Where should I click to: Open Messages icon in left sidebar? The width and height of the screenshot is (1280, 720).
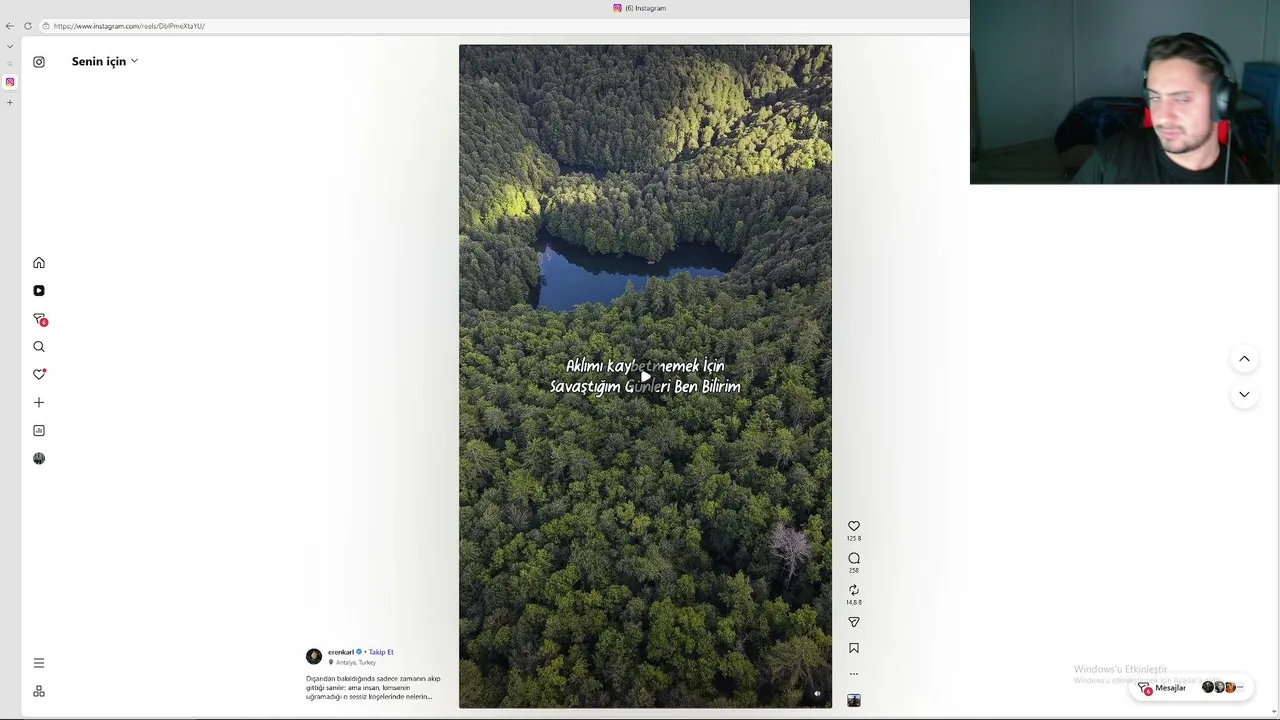point(39,319)
